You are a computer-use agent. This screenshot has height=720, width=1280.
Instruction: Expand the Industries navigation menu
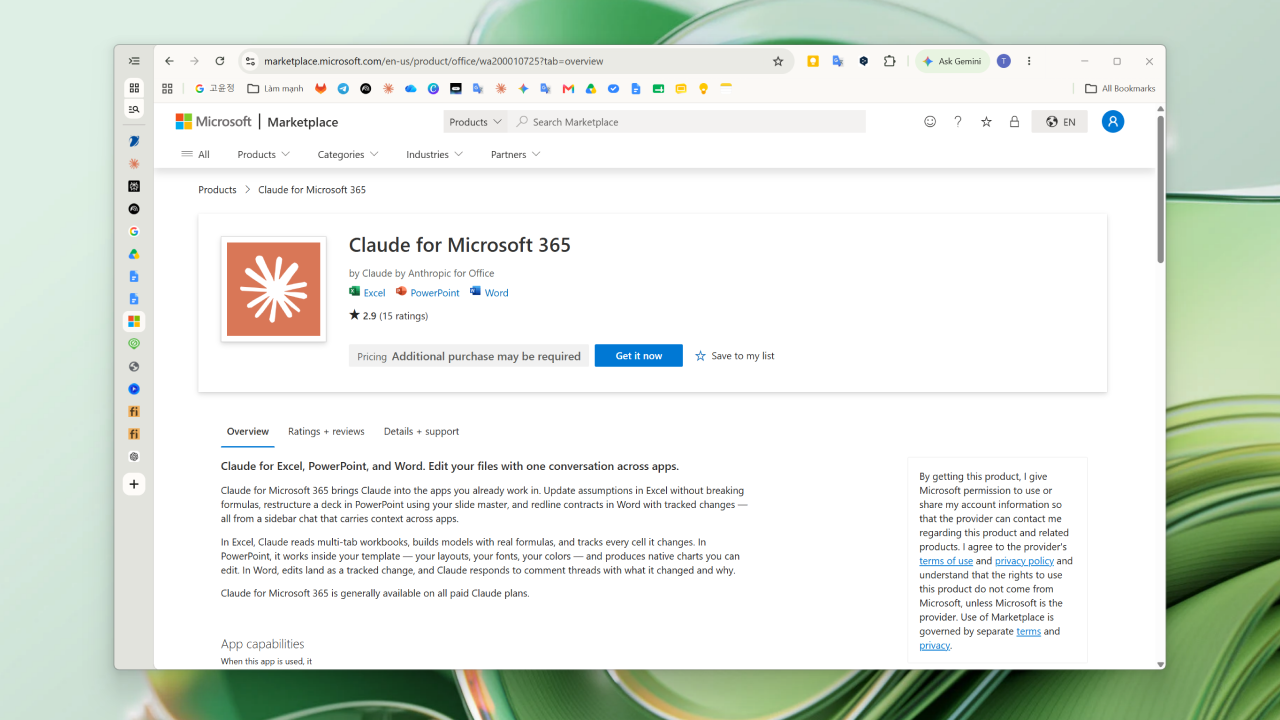435,154
